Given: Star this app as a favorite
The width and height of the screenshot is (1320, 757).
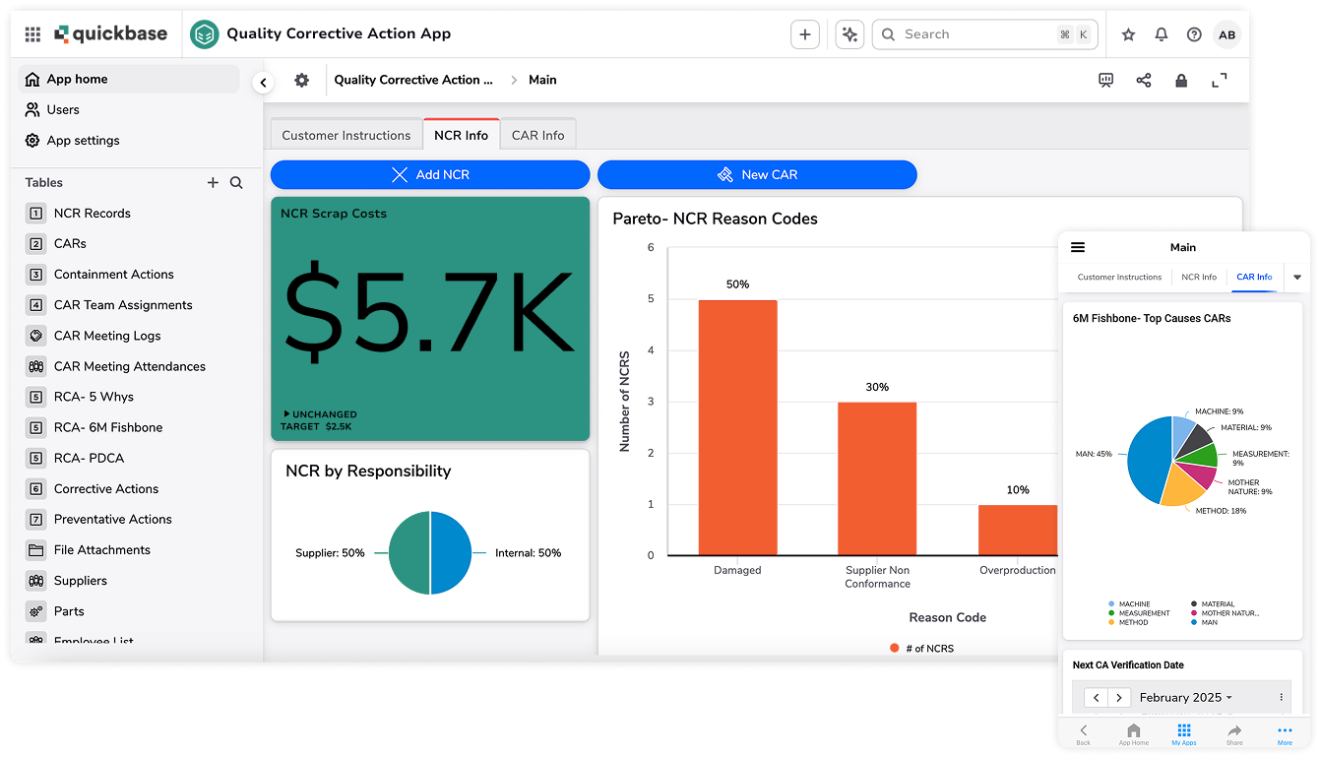Looking at the screenshot, I should click(1128, 34).
